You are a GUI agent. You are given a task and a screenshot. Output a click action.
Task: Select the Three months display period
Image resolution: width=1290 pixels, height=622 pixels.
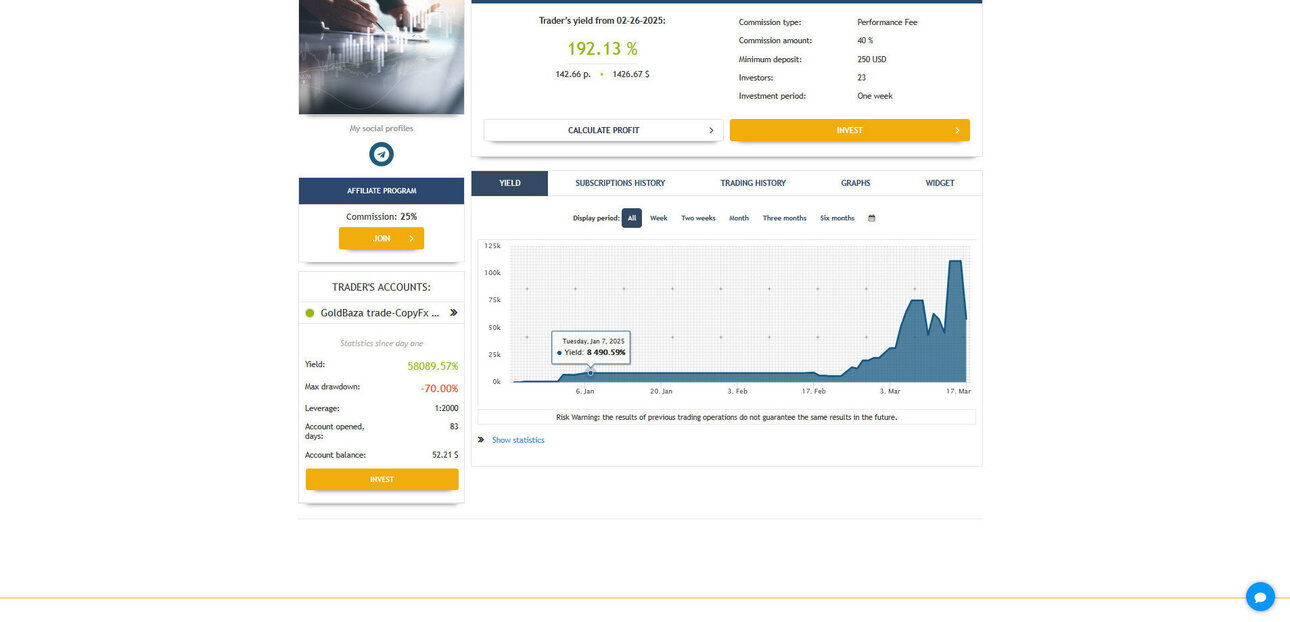tap(784, 218)
